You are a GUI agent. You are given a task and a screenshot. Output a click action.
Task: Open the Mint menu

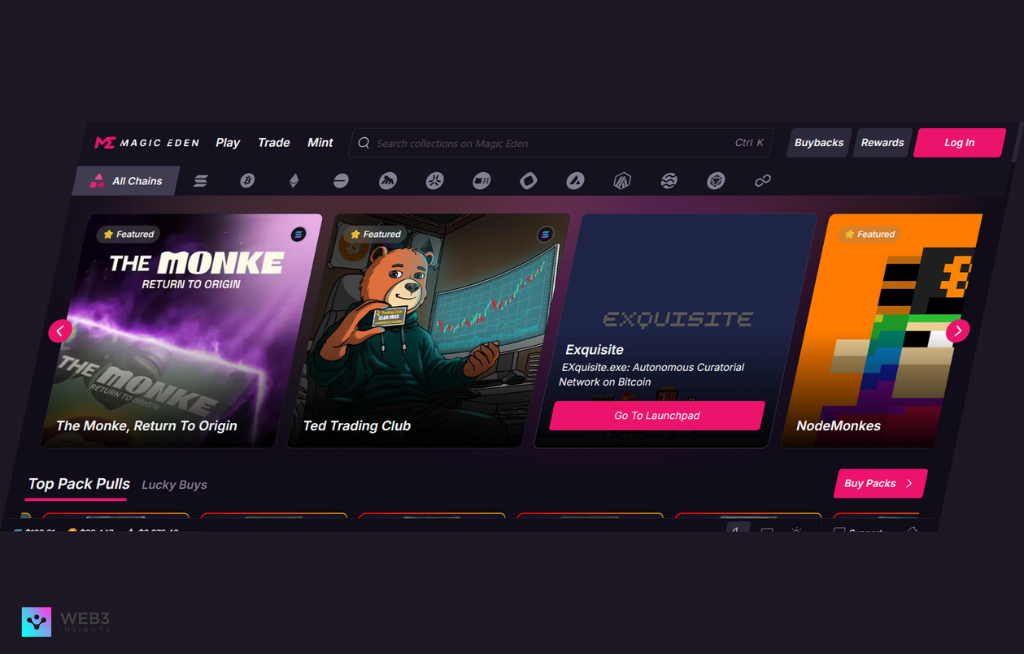click(x=320, y=143)
